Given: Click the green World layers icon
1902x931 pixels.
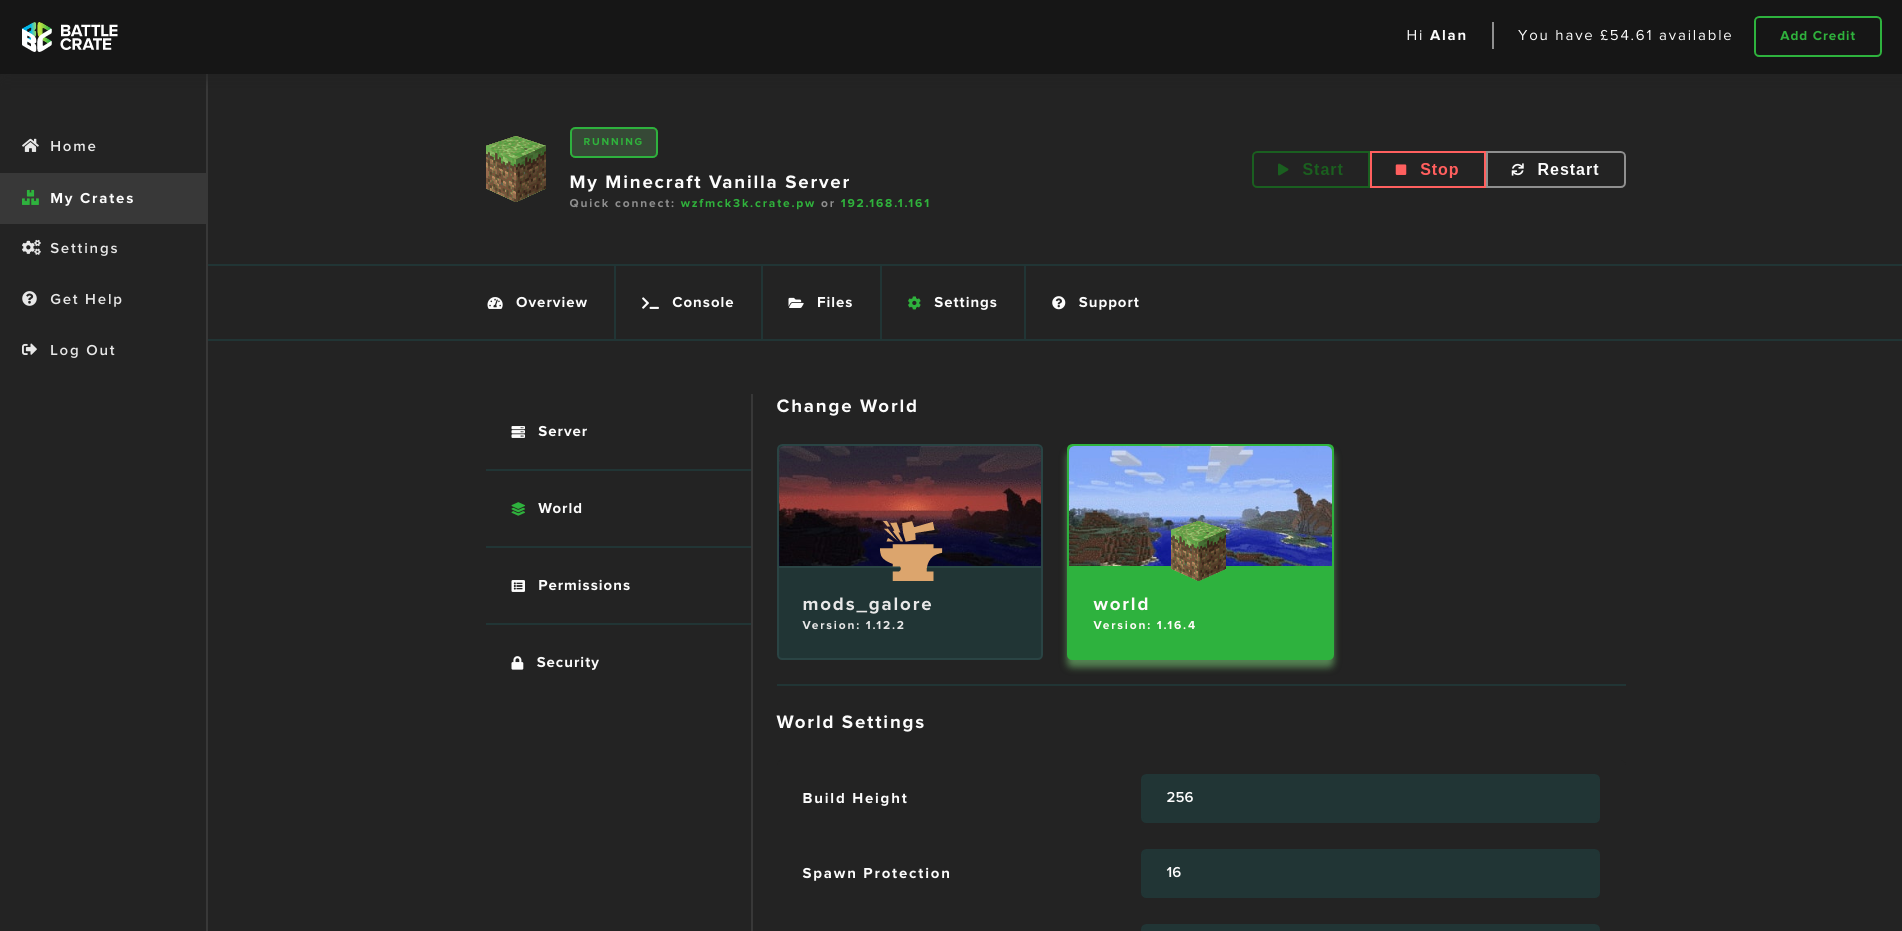Looking at the screenshot, I should pos(518,509).
